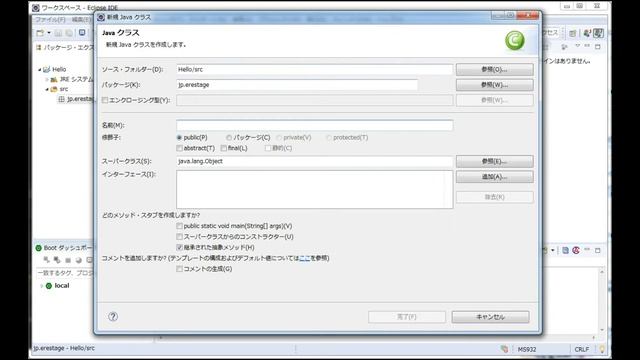
Task: Click the Boot Dashboard green view icon
Action: click(x=38, y=248)
